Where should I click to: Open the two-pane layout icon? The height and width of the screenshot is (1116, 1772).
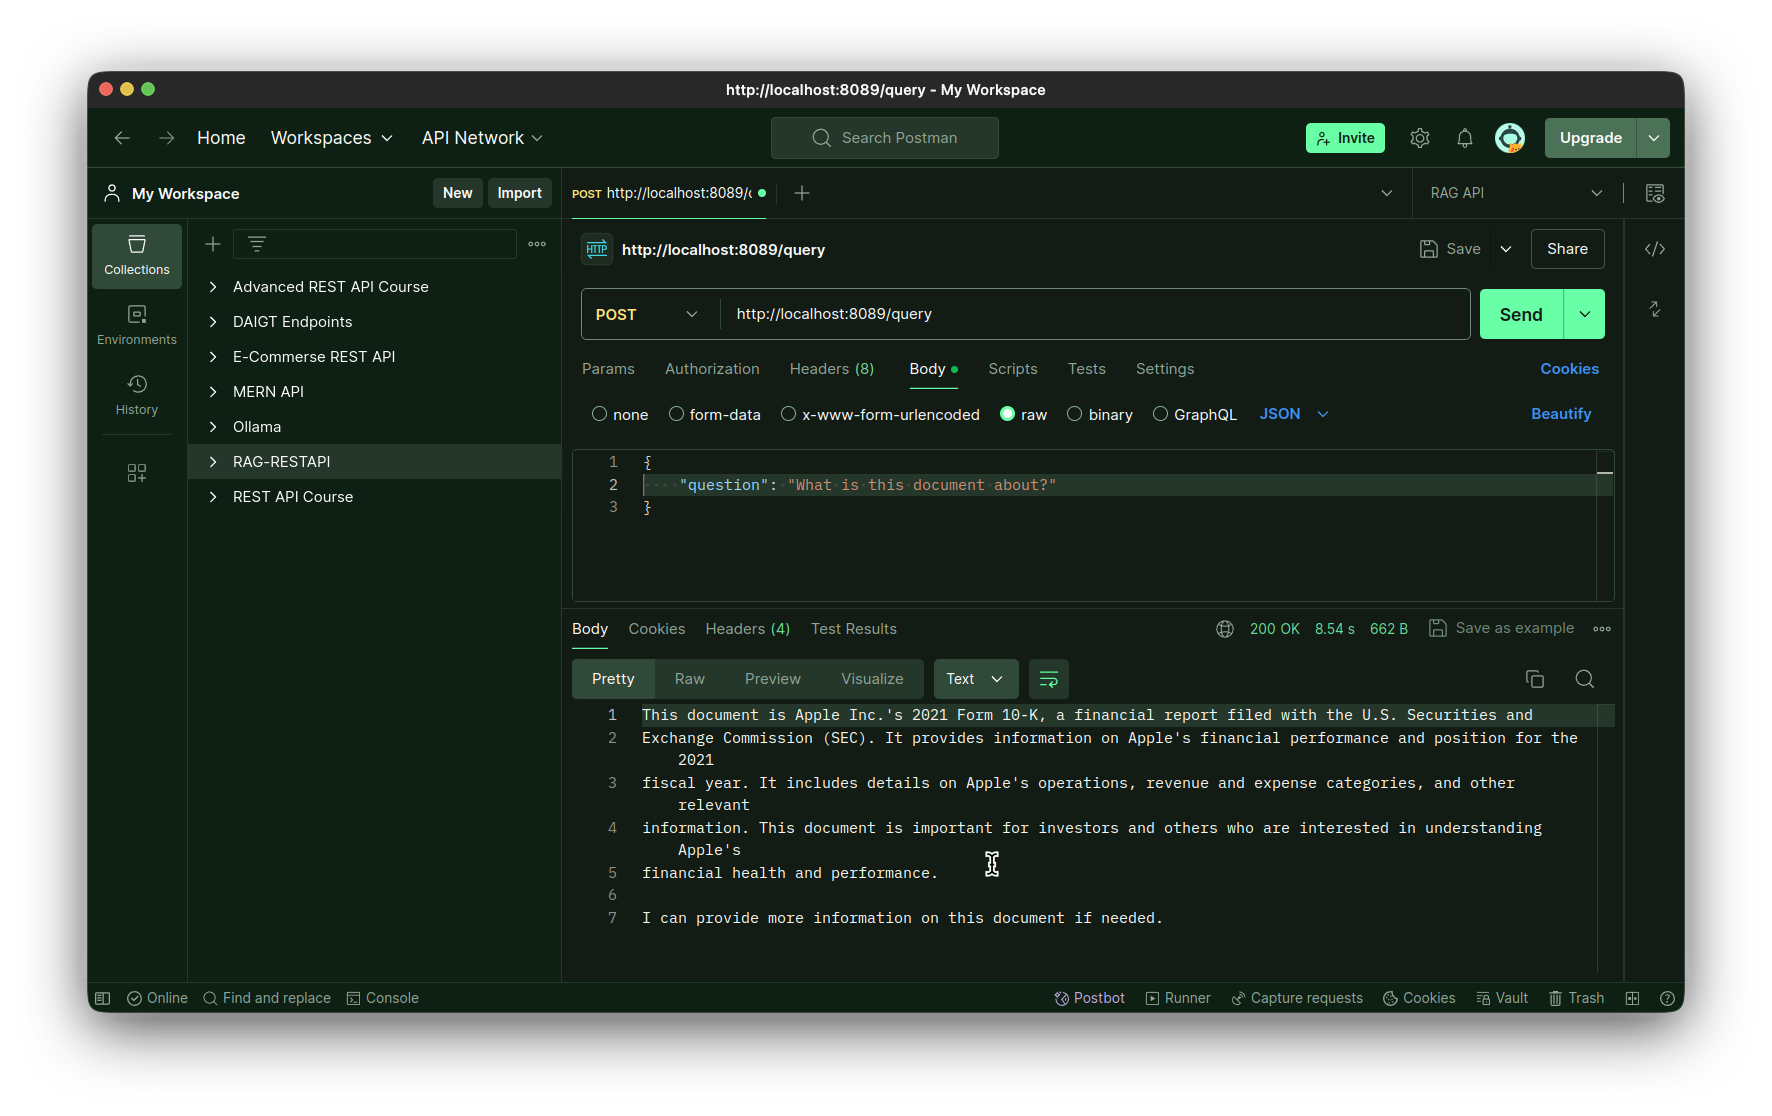click(1633, 998)
